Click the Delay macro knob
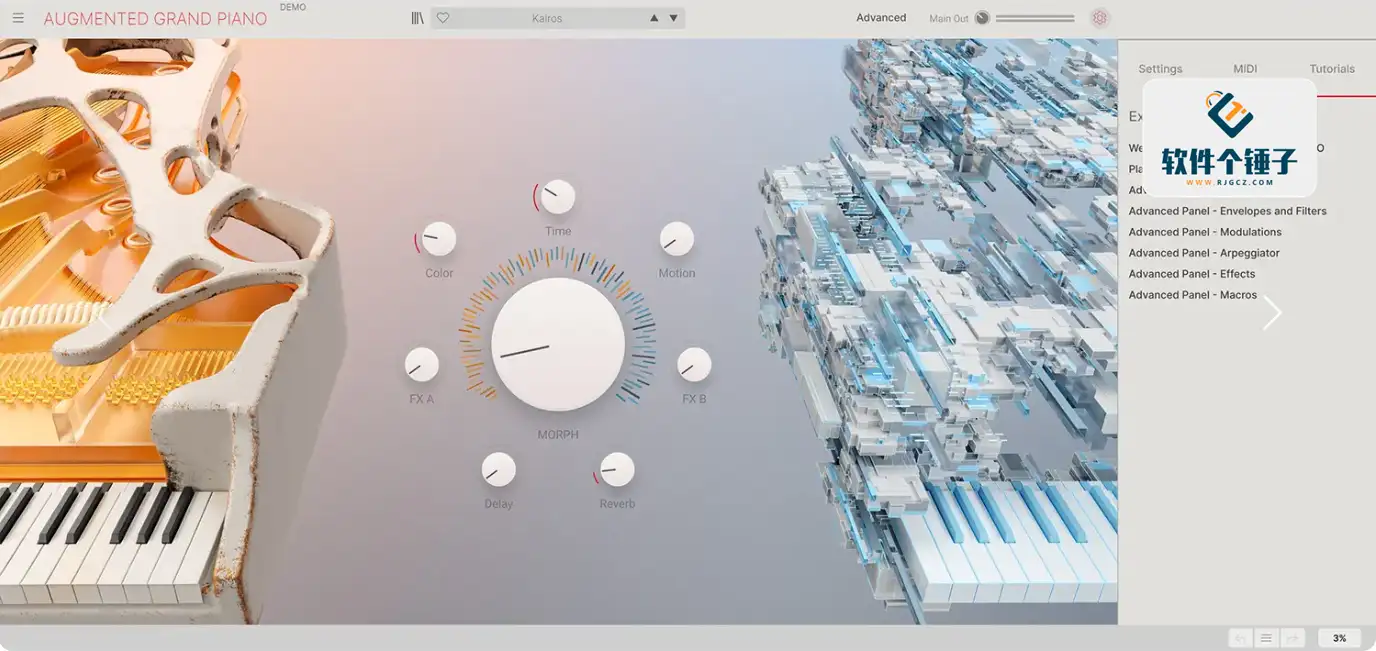This screenshot has height=651, width=1376. 499,470
